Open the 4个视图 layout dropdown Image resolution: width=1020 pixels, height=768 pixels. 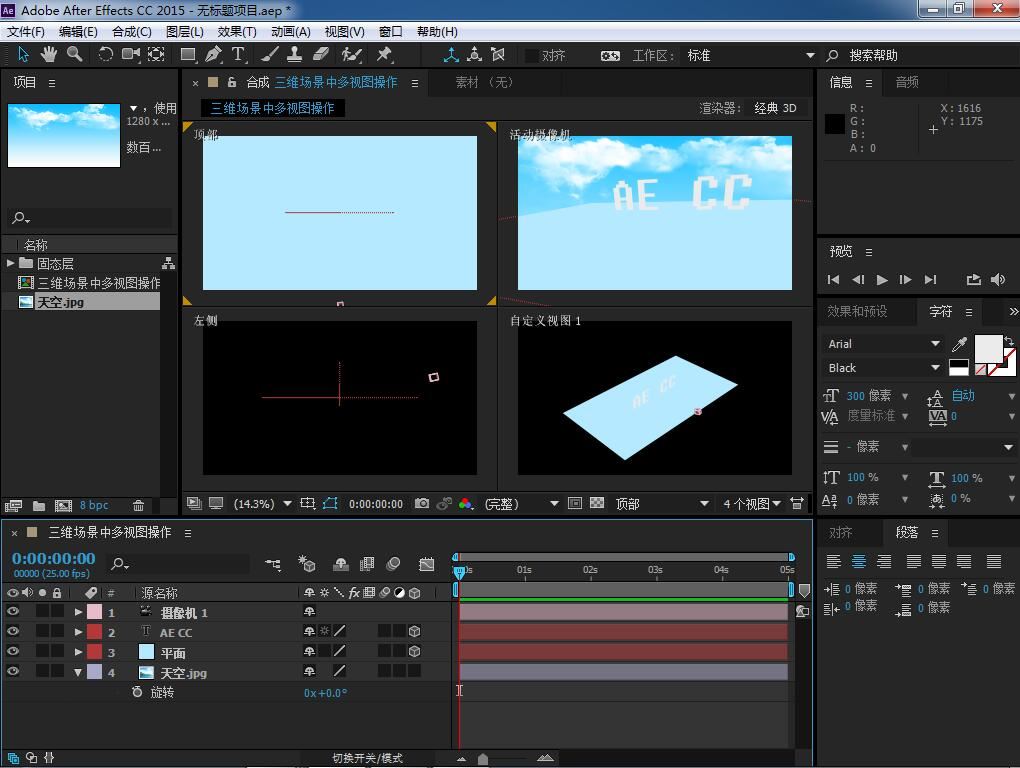tap(751, 503)
